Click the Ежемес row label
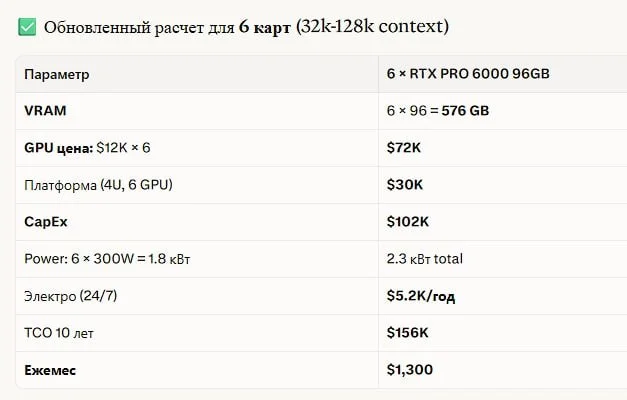The height and width of the screenshot is (400, 627). (x=50, y=370)
